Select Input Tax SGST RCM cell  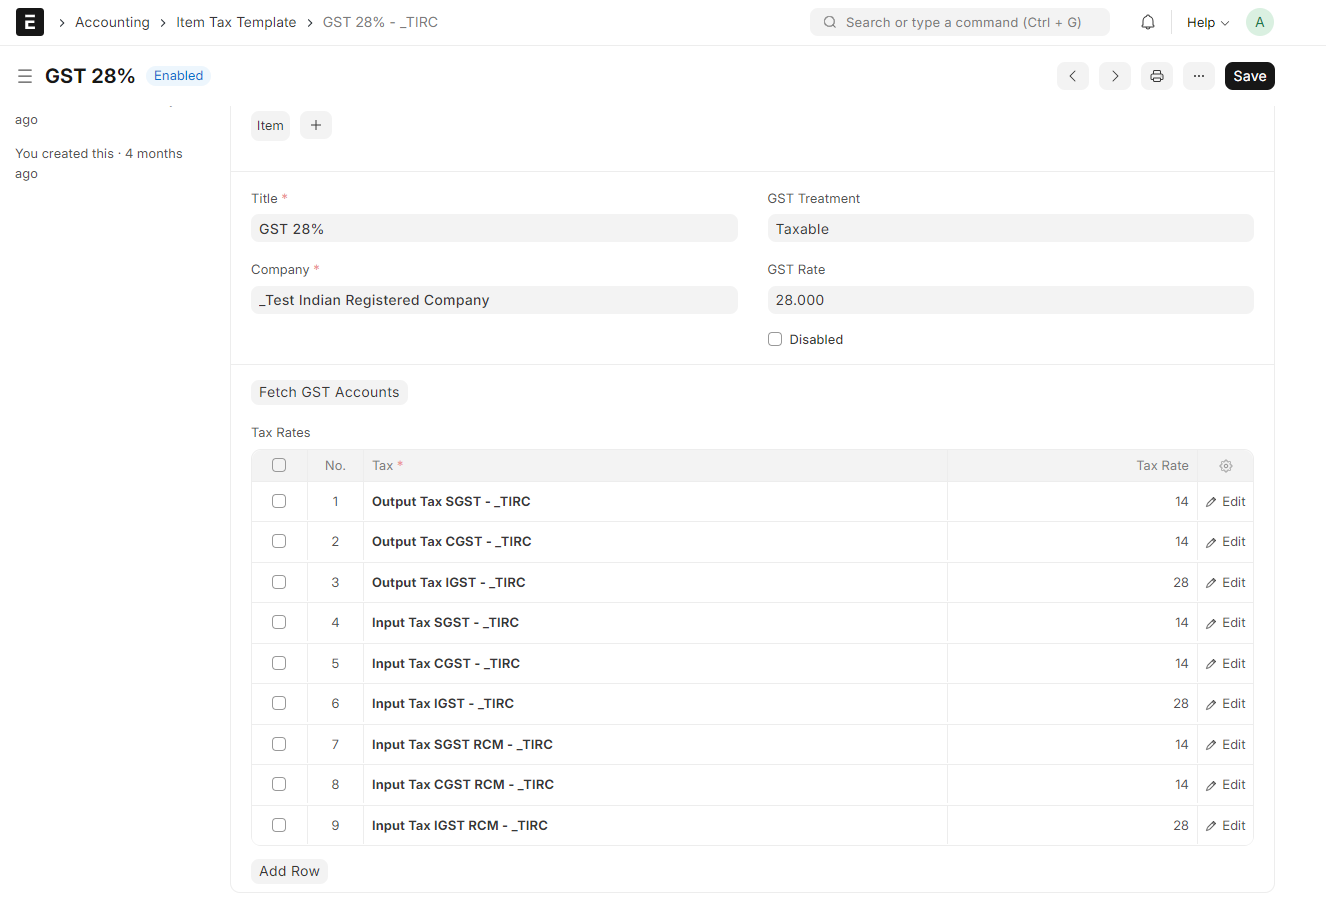655,745
